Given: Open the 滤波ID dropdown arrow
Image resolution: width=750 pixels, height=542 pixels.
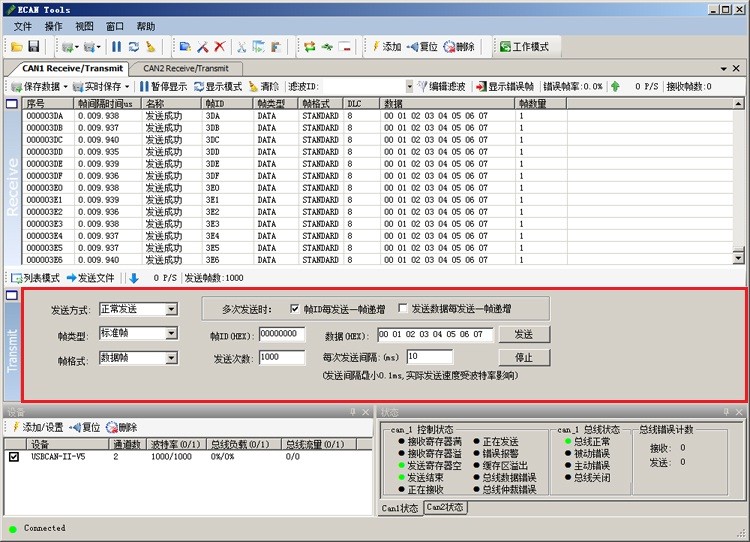Looking at the screenshot, I should [x=409, y=87].
